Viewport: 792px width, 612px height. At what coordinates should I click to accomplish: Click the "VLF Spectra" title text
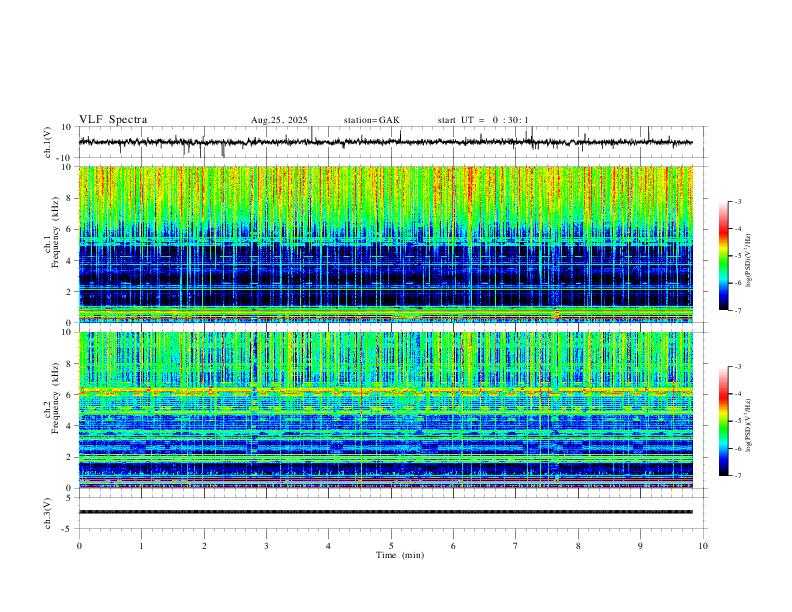pyautogui.click(x=113, y=120)
